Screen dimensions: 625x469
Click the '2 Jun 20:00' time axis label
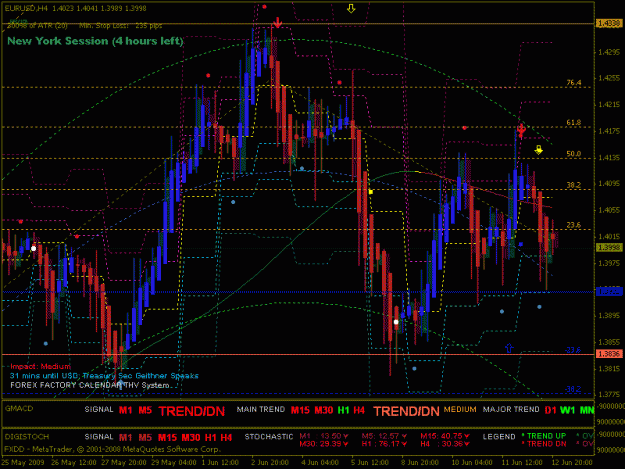(270, 463)
